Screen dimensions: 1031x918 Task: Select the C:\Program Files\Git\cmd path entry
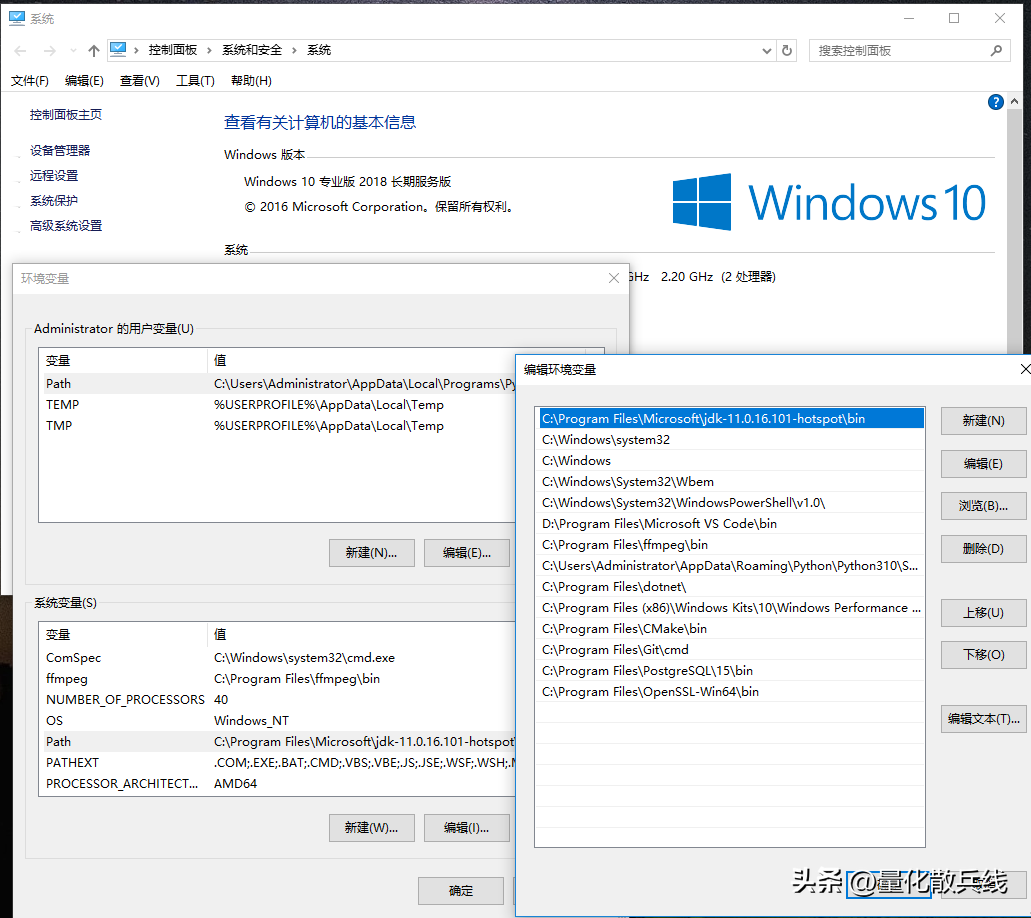(x=615, y=650)
